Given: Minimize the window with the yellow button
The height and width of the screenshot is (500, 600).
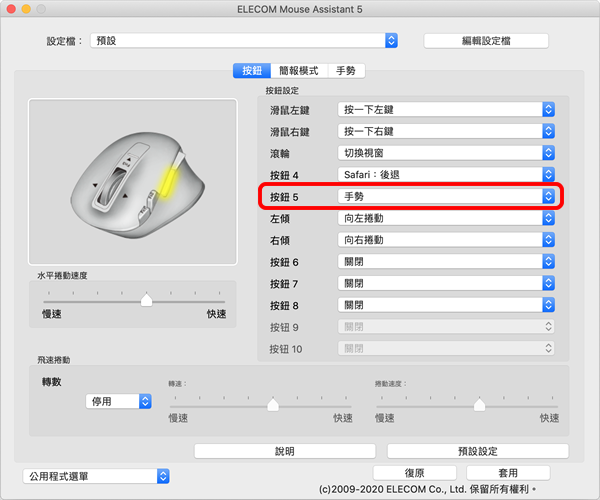Looking at the screenshot, I should pos(26,9).
